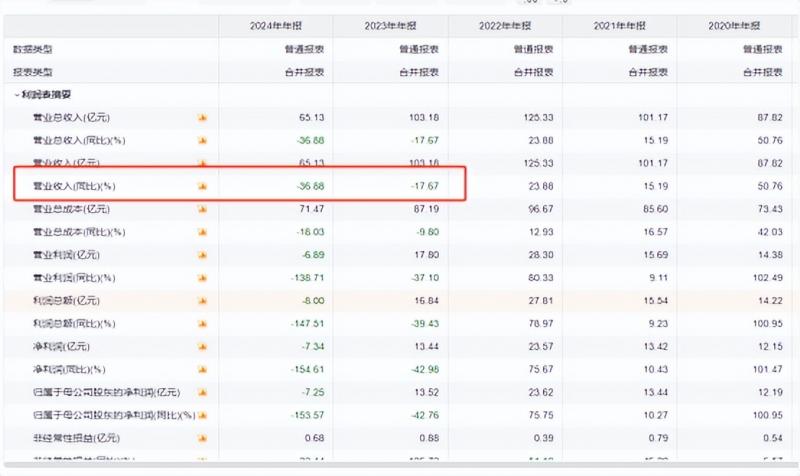Open chart icon for 净利润(同比)(%) row
Image resolution: width=800 pixels, height=476 pixels.
point(203,369)
